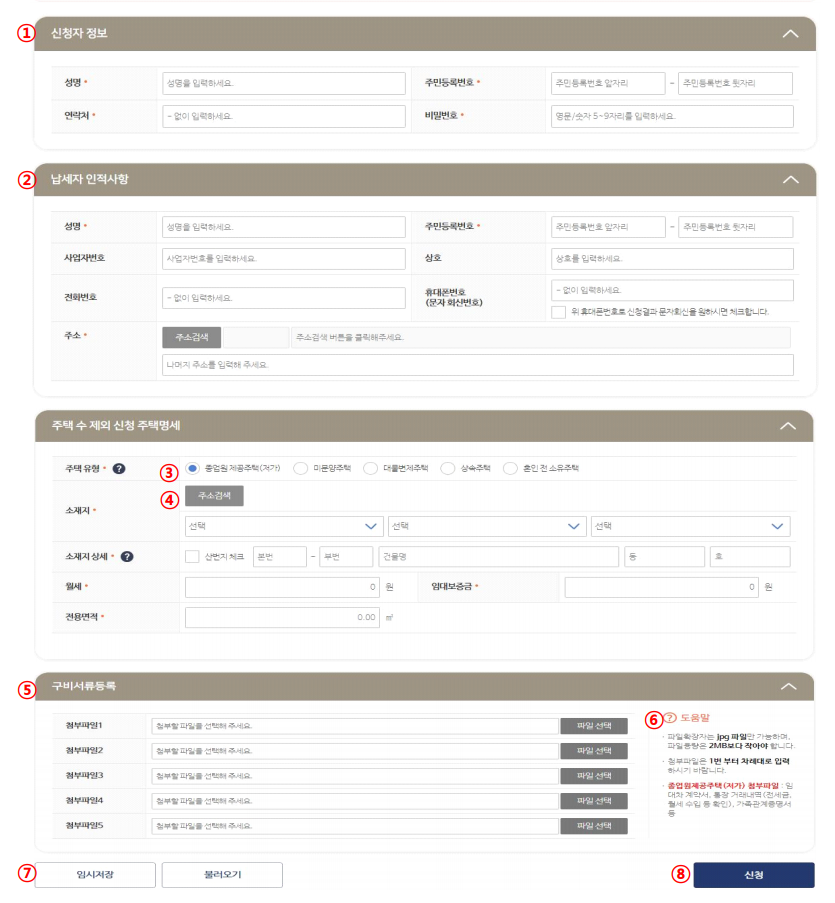
Task: Focus 건물명 input field
Action: (499, 557)
